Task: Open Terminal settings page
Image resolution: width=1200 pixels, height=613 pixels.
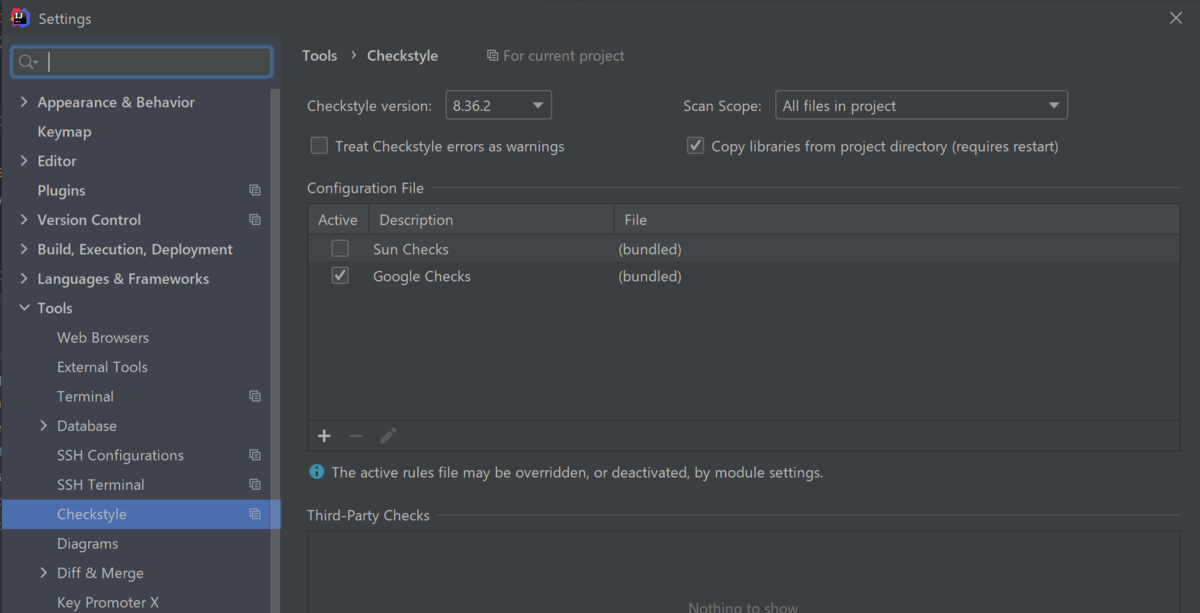Action: [x=85, y=396]
